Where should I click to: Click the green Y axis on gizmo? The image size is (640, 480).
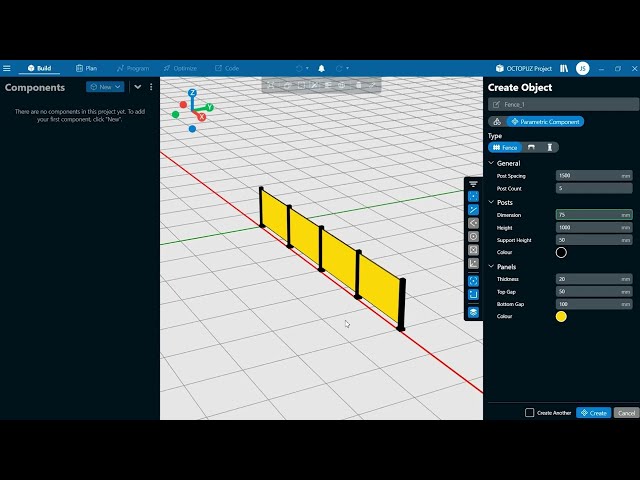pos(209,107)
